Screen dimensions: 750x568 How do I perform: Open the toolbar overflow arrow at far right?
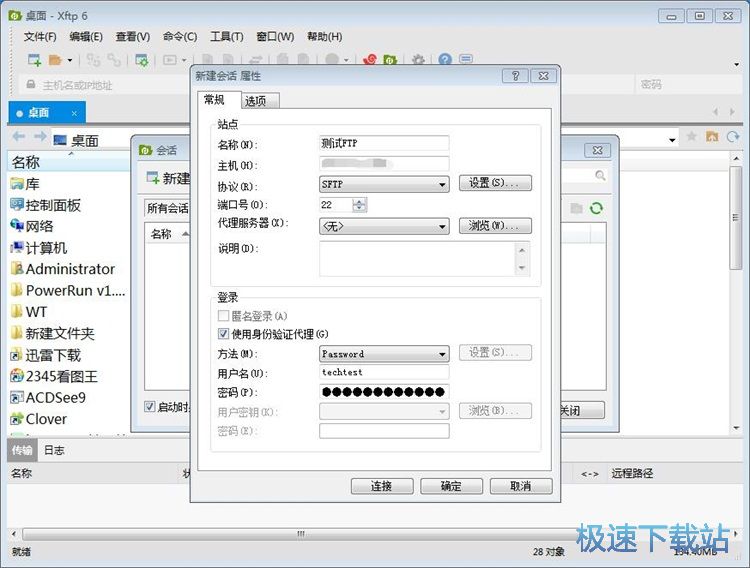point(737,64)
